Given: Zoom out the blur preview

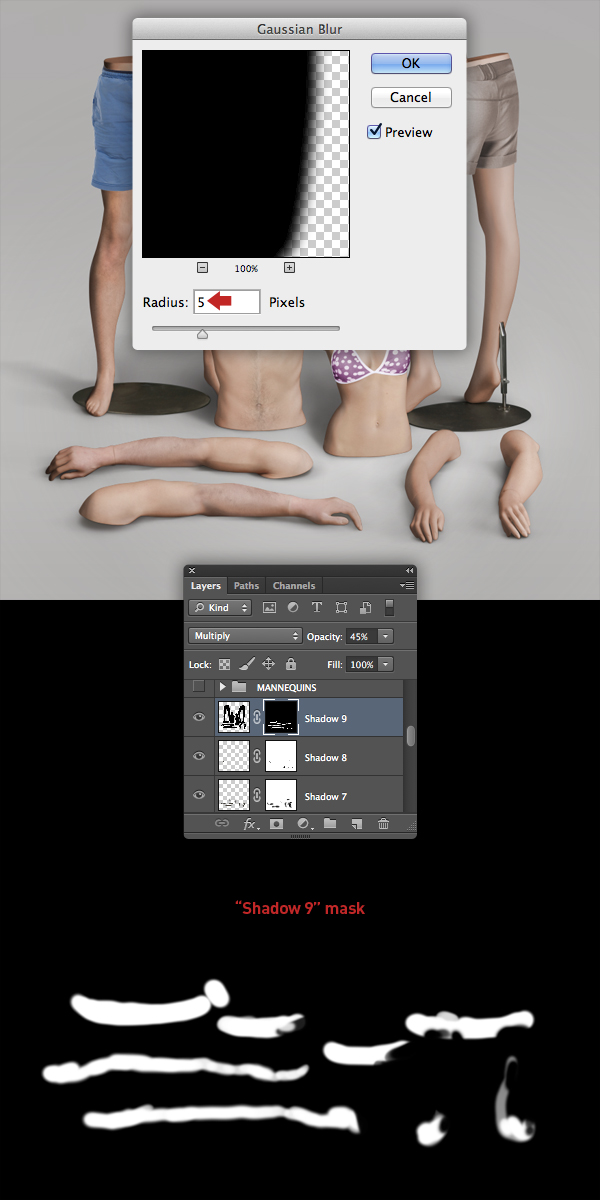Looking at the screenshot, I should 202,267.
